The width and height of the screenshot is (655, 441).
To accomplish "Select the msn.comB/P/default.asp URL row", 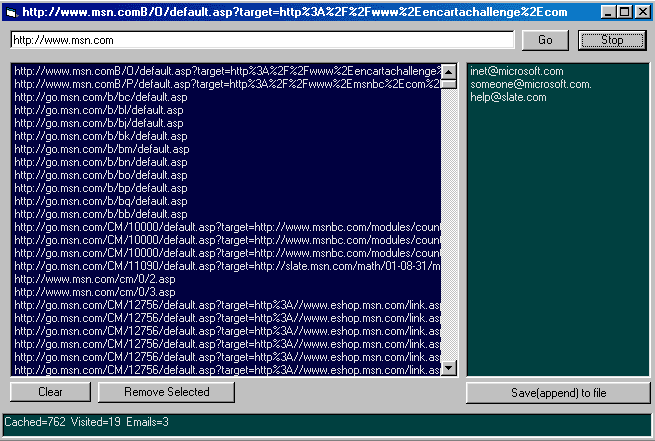I will tap(227, 84).
